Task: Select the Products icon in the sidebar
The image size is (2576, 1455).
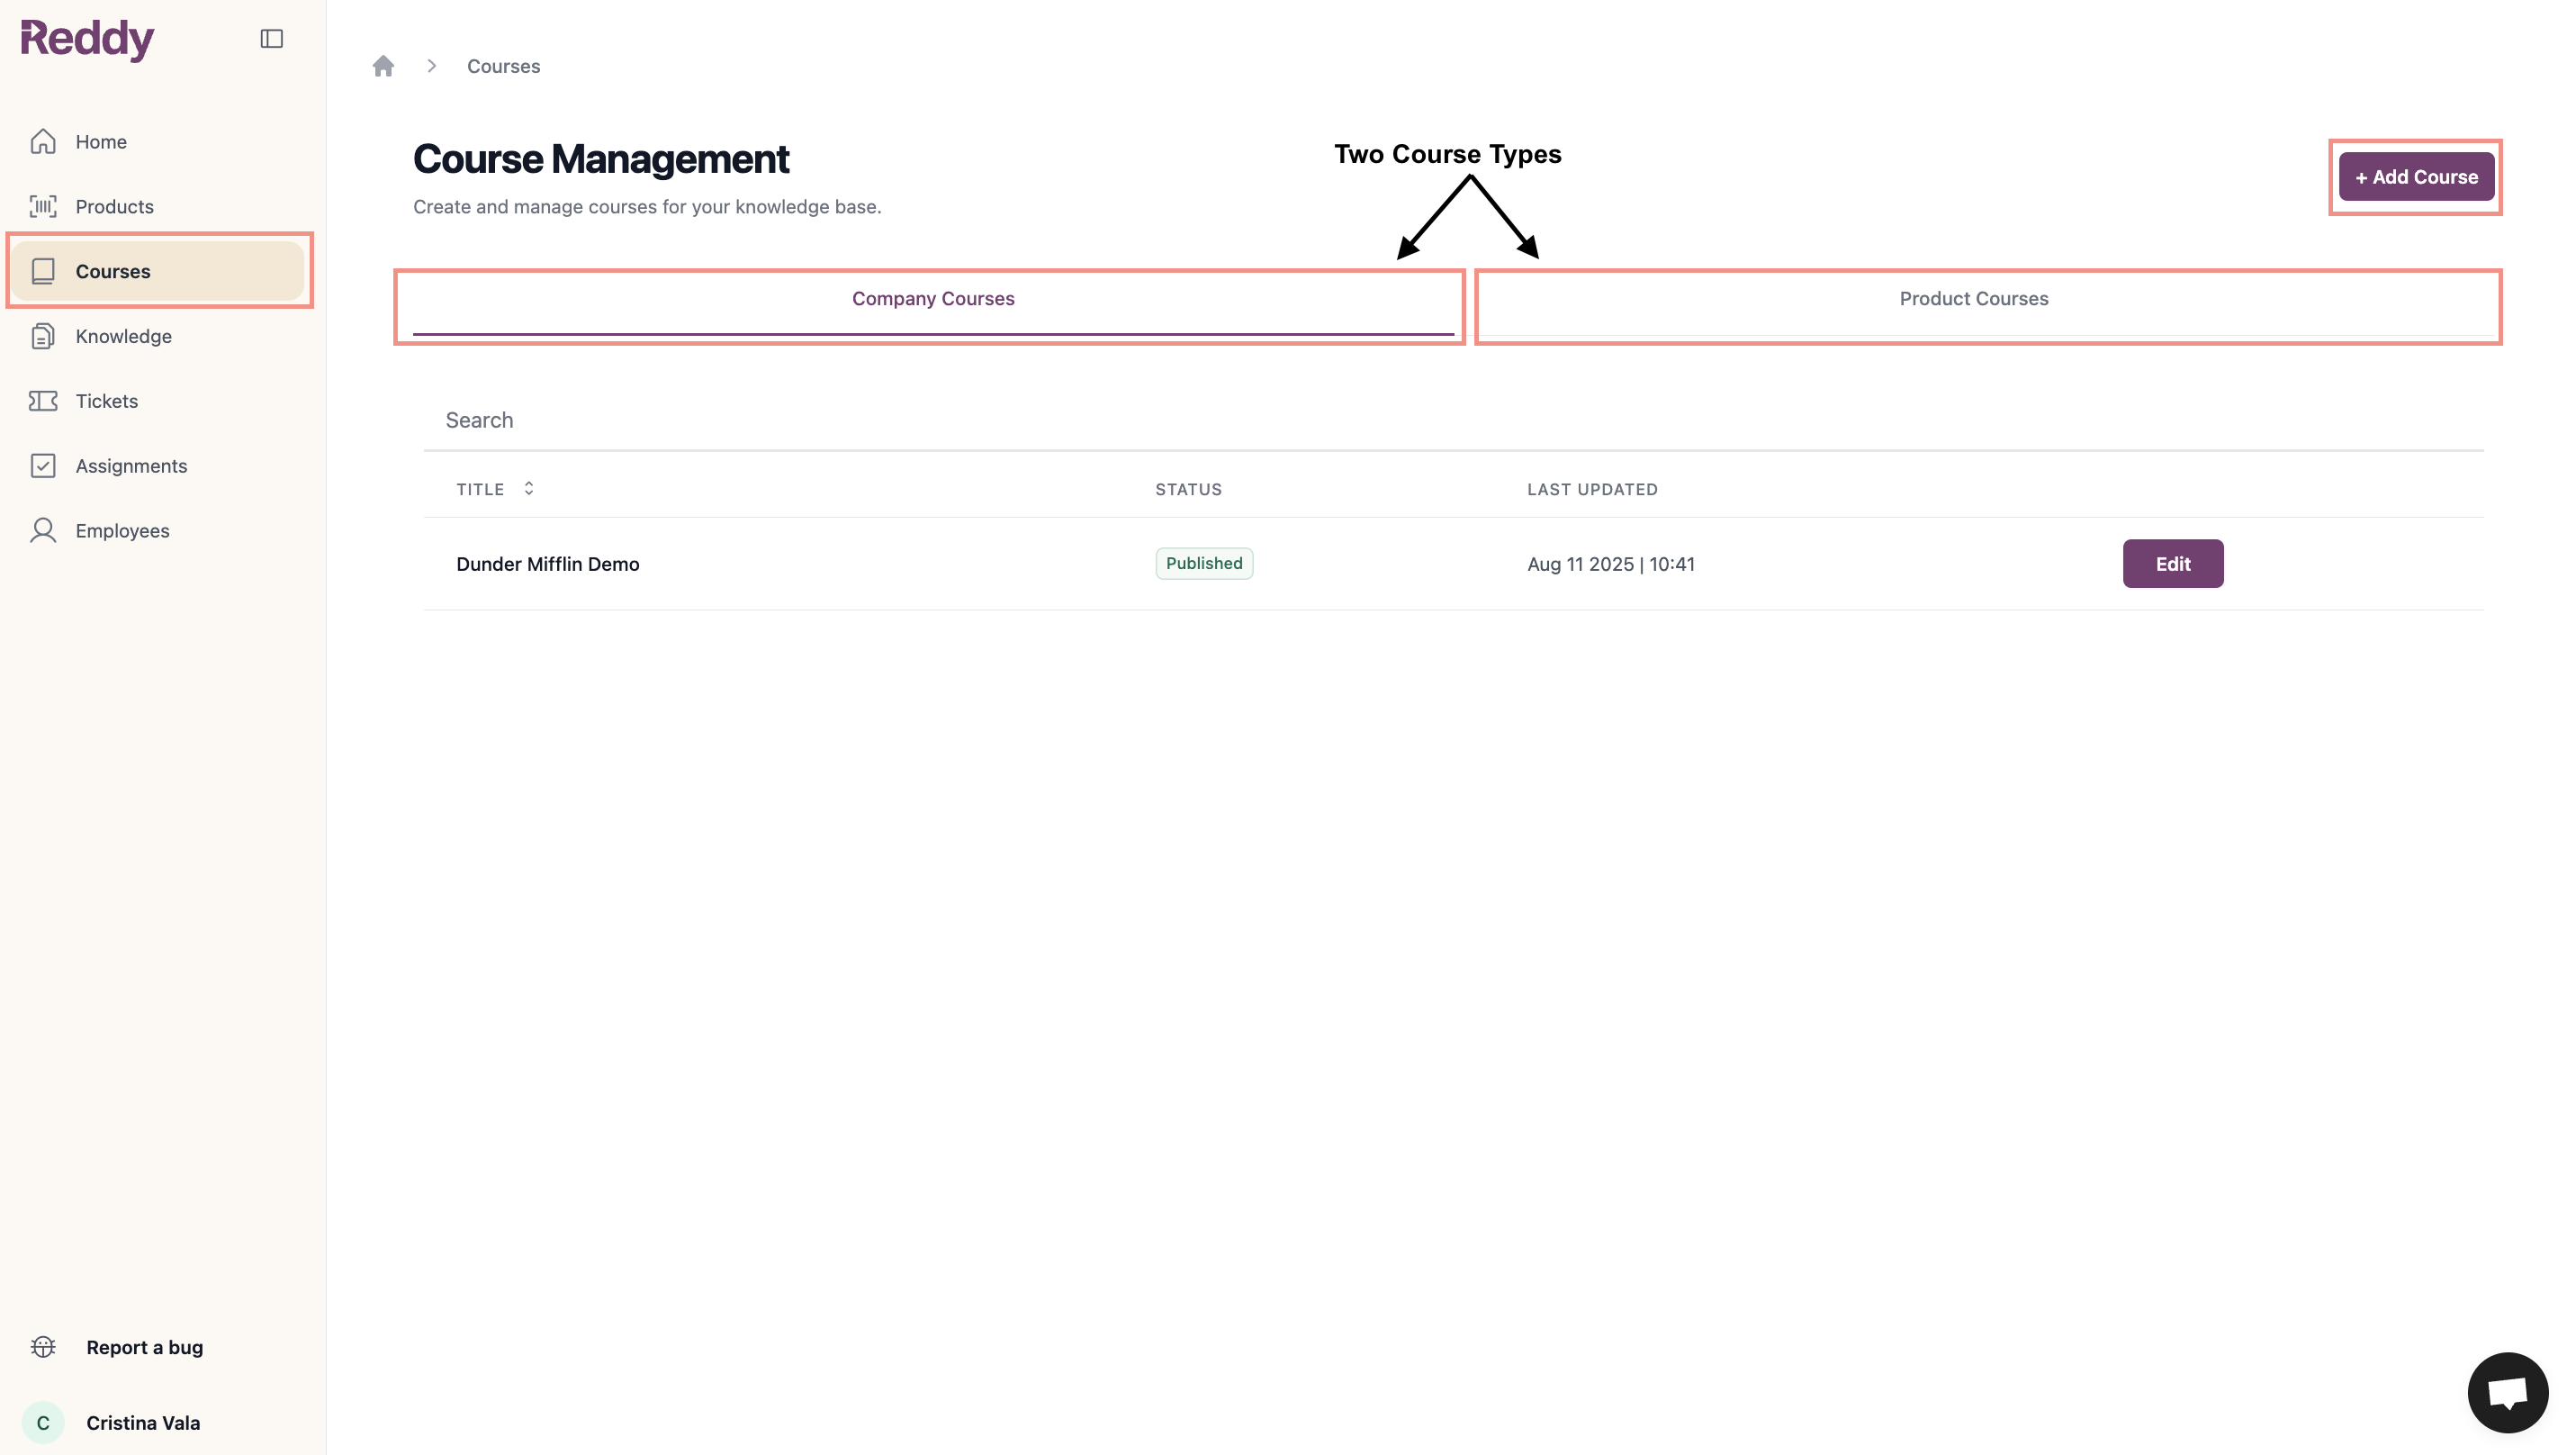Action: coord(43,206)
